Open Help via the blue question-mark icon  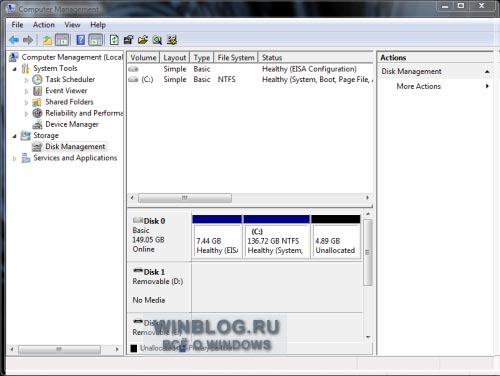[x=81, y=40]
